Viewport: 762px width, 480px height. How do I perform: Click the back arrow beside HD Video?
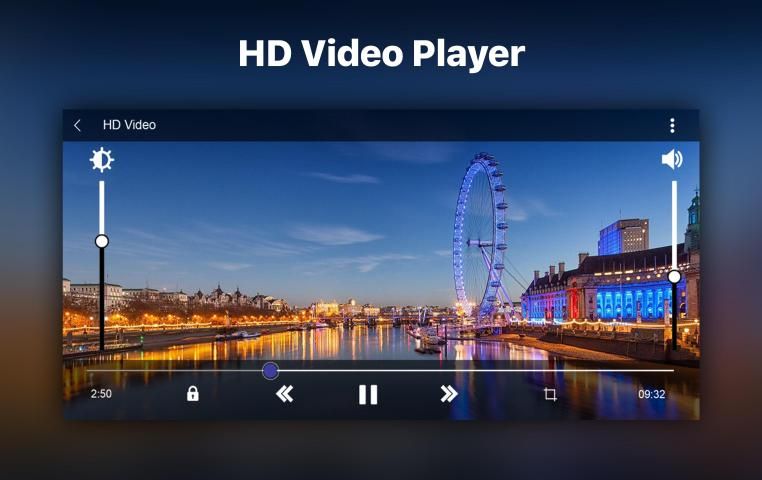tap(78, 125)
